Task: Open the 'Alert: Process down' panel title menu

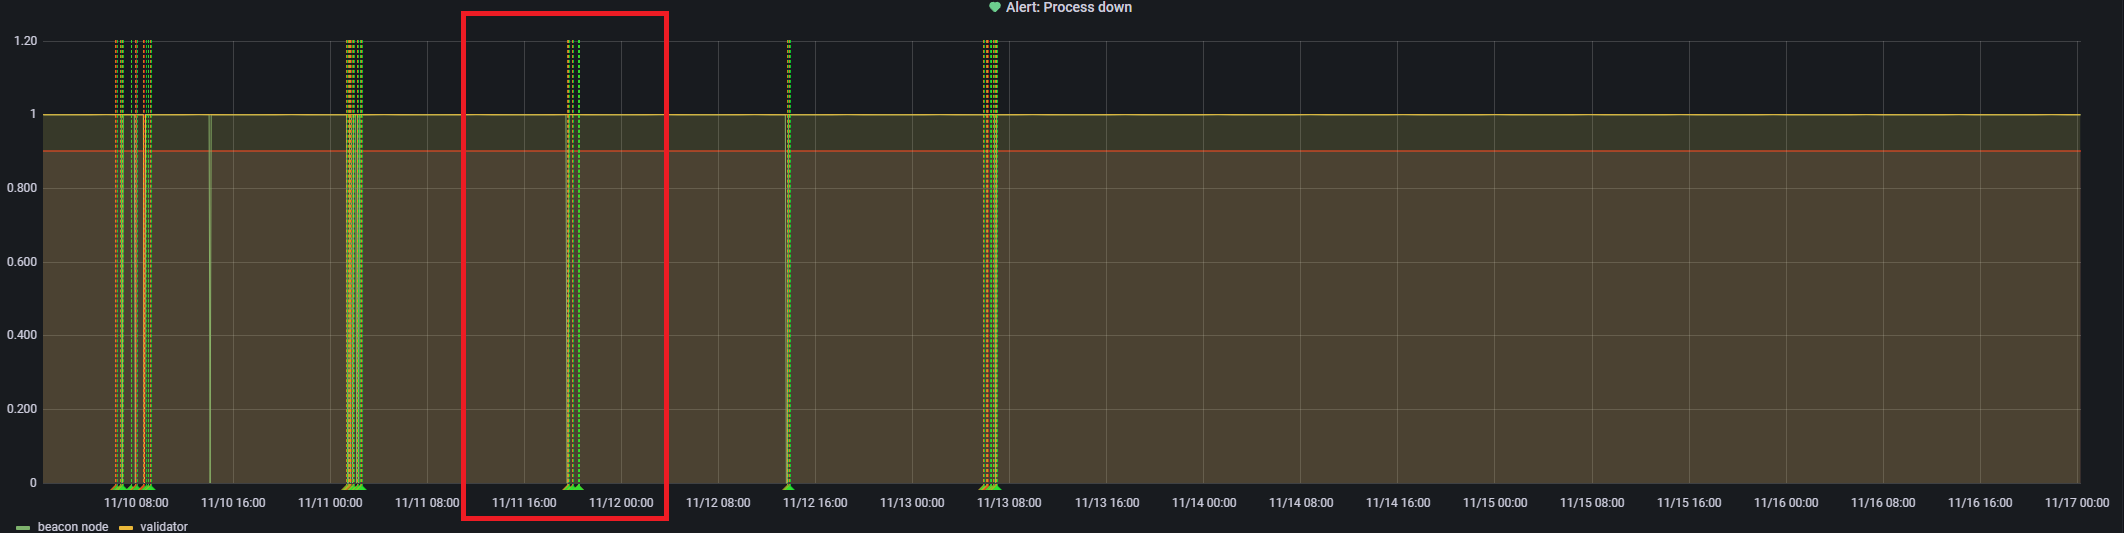Action: click(x=1068, y=7)
